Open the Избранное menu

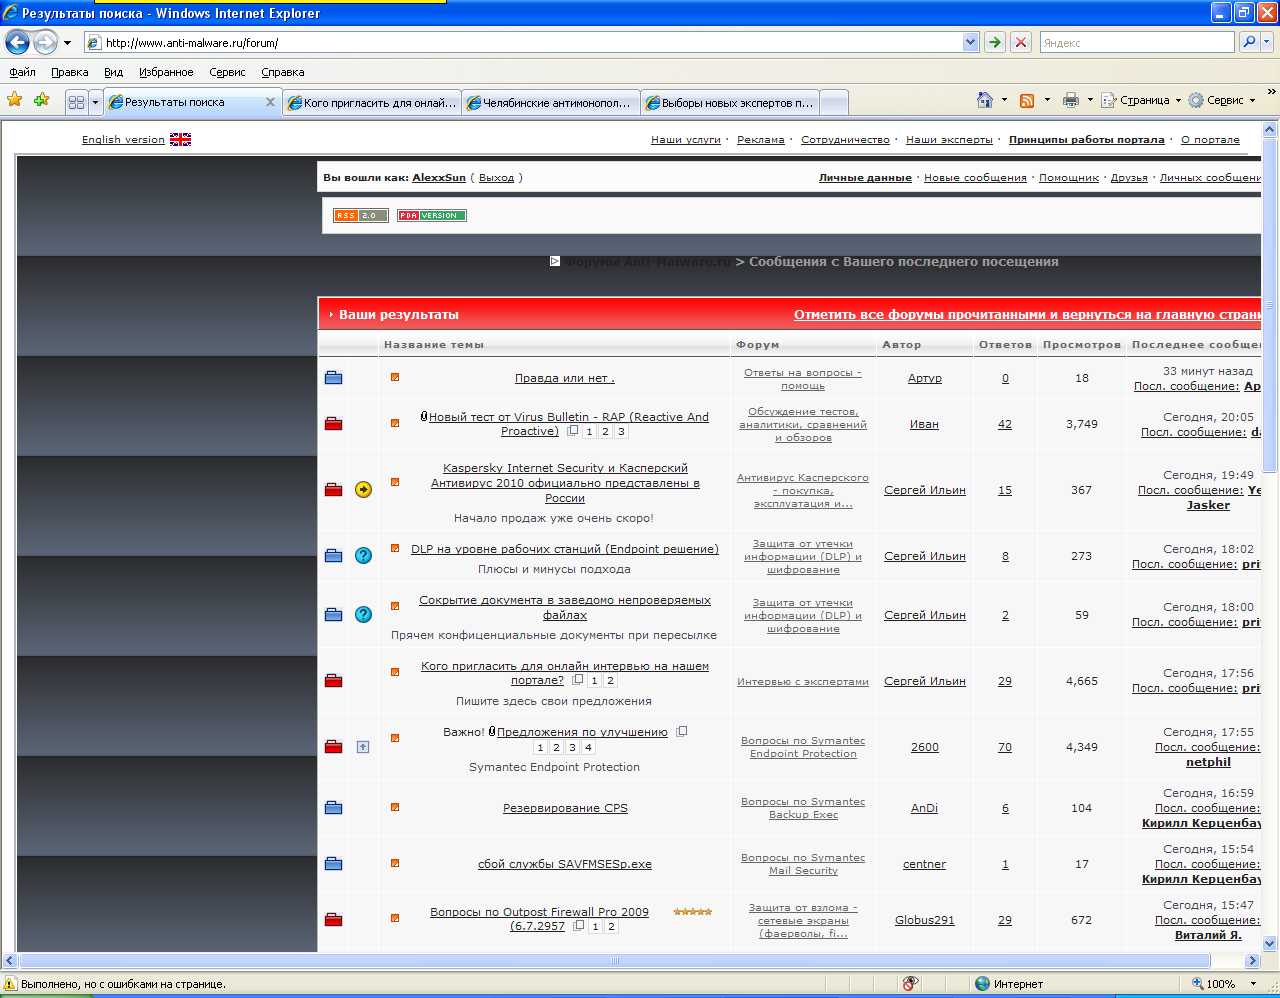tap(166, 72)
